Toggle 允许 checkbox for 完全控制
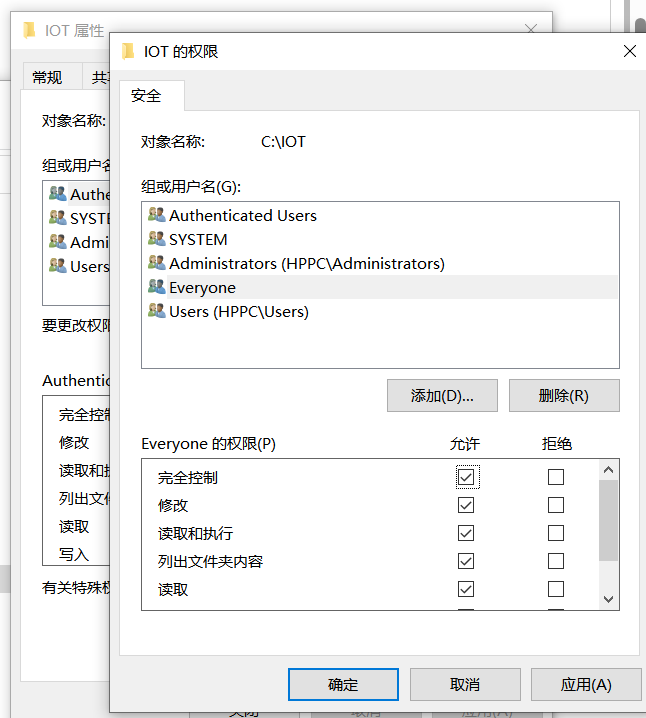The image size is (646, 718). tap(466, 477)
